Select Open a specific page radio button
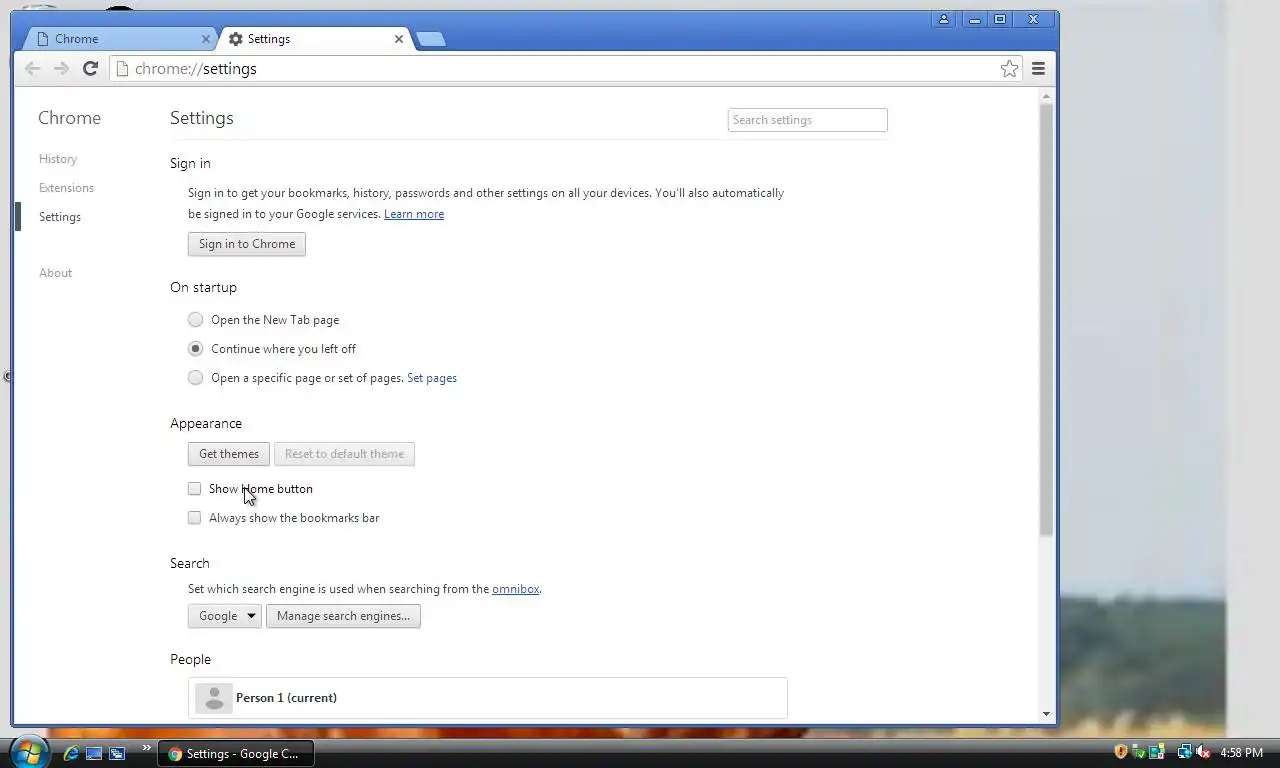The height and width of the screenshot is (768, 1280). tap(195, 378)
